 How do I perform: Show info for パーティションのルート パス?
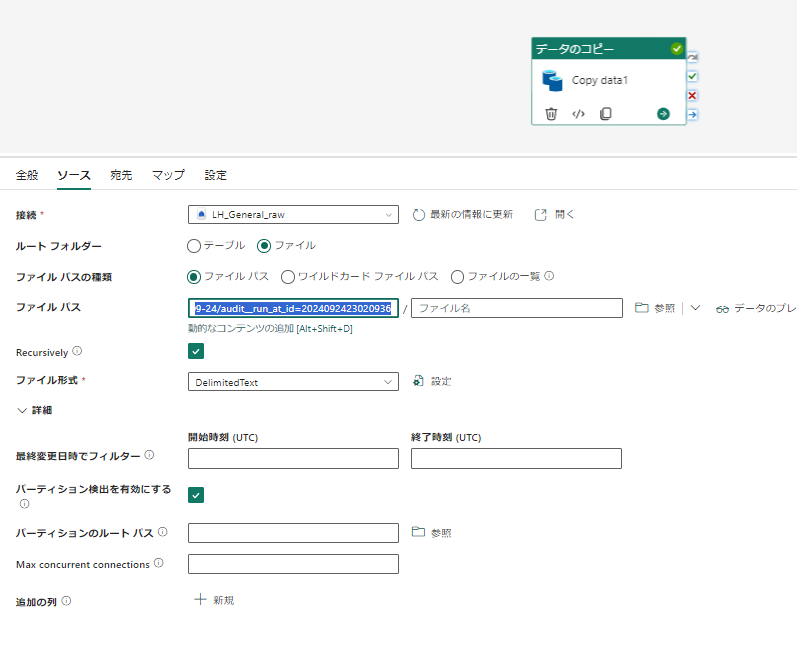pyautogui.click(x=162, y=532)
